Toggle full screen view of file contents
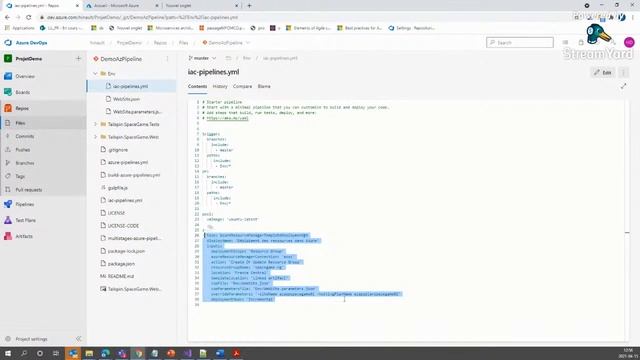The width and height of the screenshot is (640, 360). tap(623, 86)
